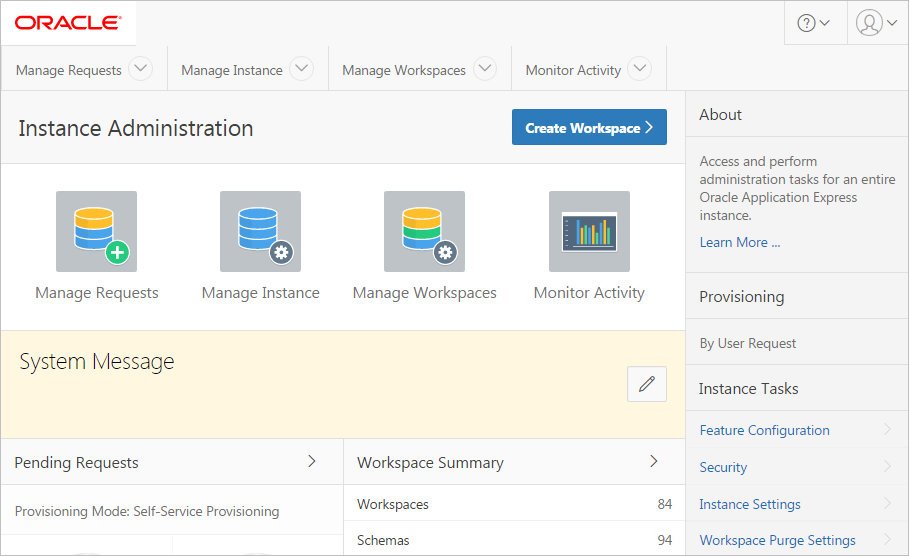Image resolution: width=909 pixels, height=556 pixels.
Task: Click the Manage Workspaces menu tab
Action: point(404,70)
